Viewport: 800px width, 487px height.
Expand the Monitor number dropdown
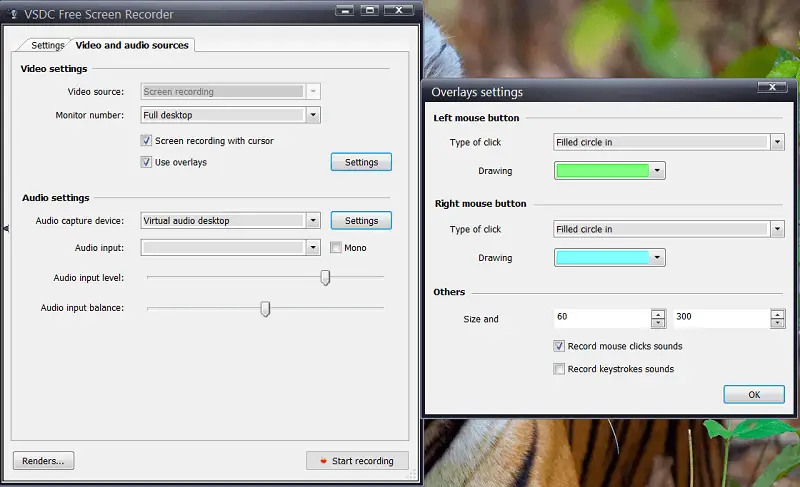click(313, 115)
